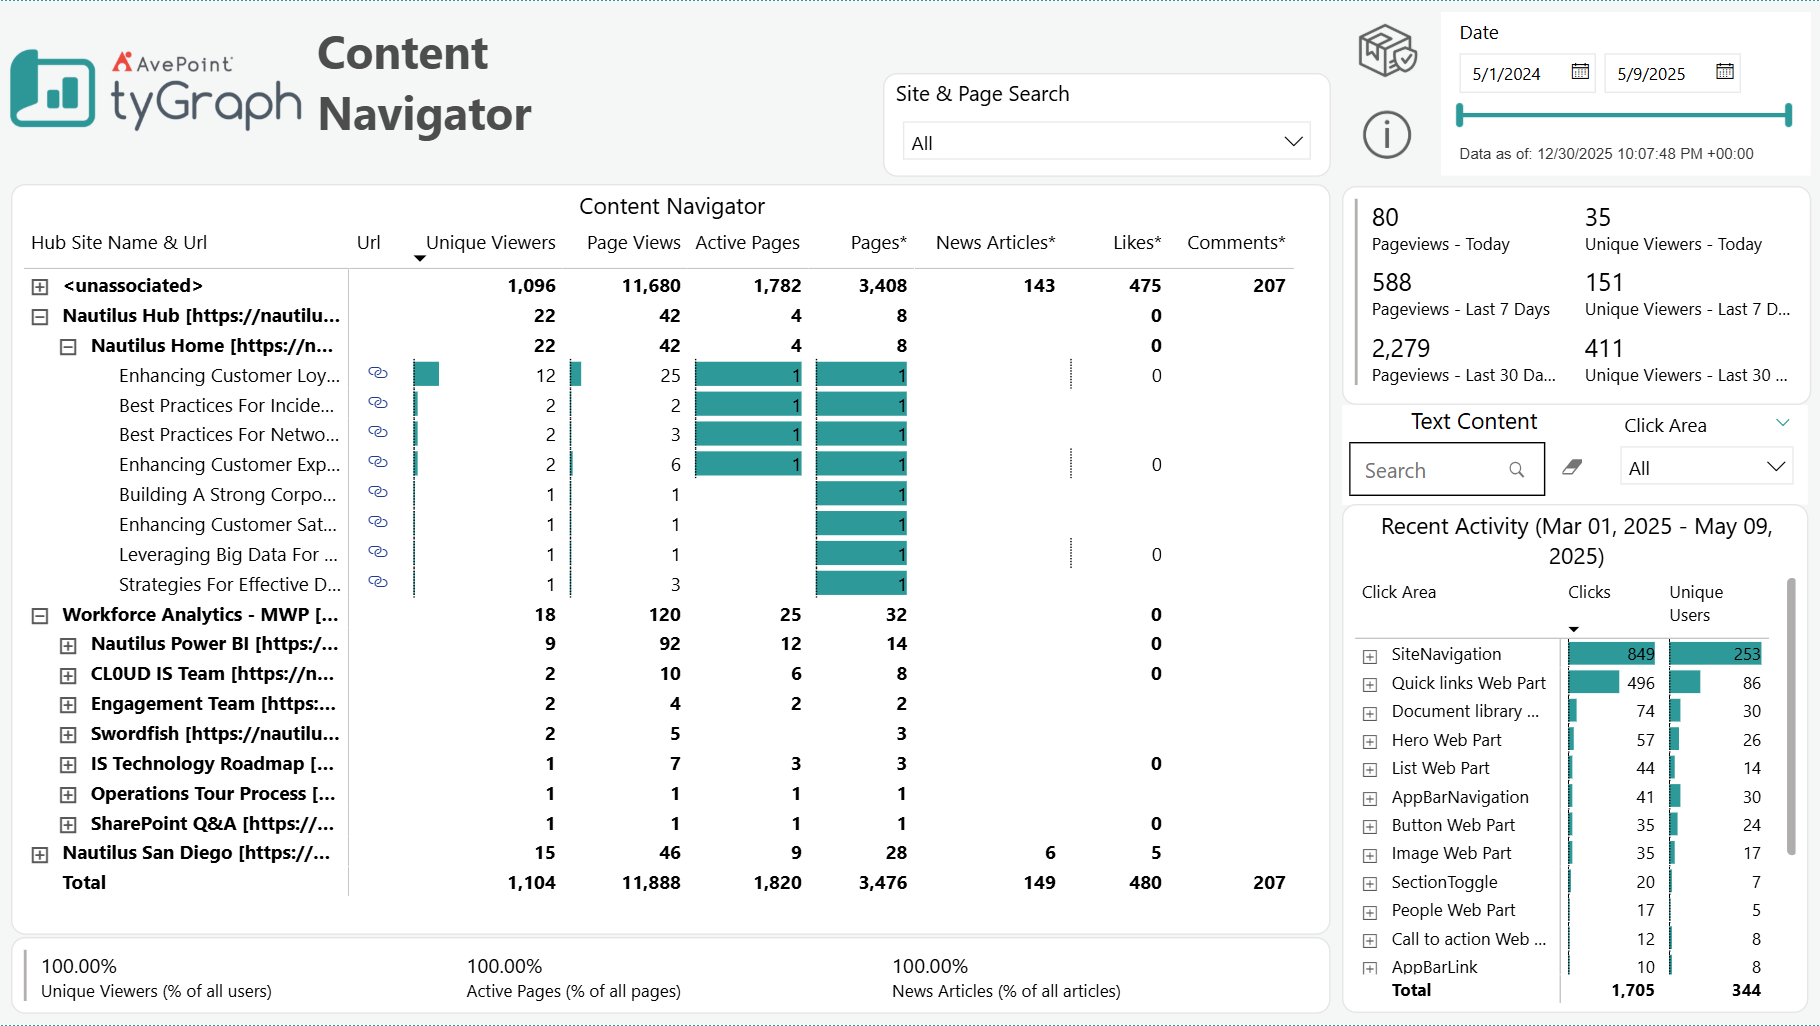This screenshot has width=1820, height=1026.
Task: Open the calendar picker for the end date
Action: [x=1724, y=72]
